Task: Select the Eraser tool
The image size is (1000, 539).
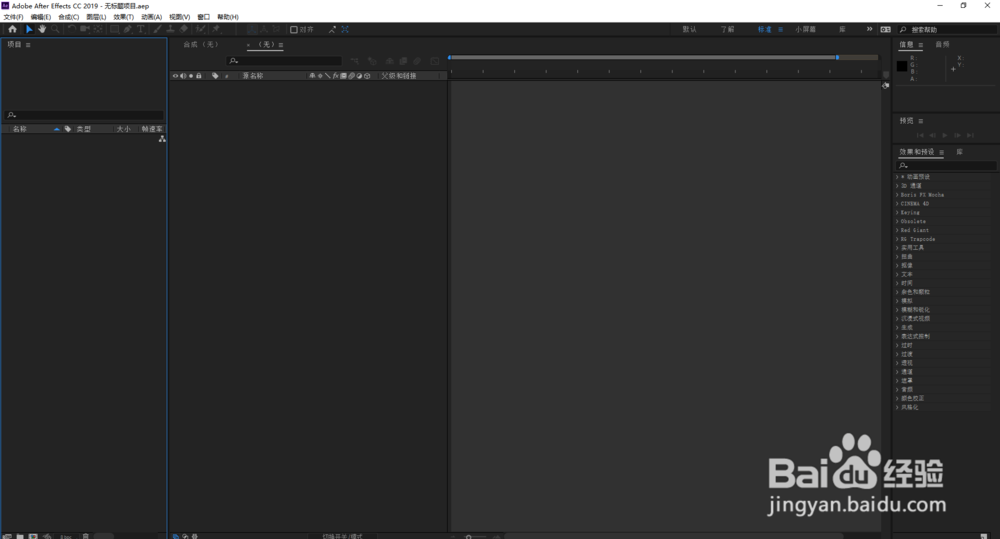Action: [x=184, y=29]
